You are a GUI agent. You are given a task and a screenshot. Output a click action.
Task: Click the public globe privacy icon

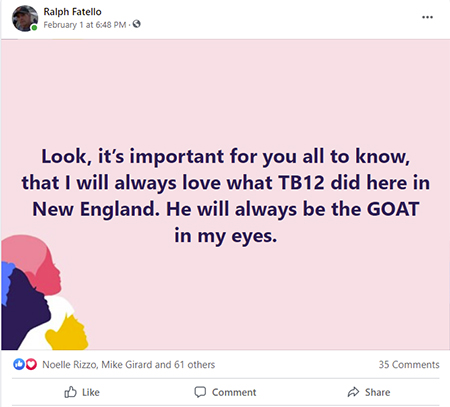click(x=136, y=24)
